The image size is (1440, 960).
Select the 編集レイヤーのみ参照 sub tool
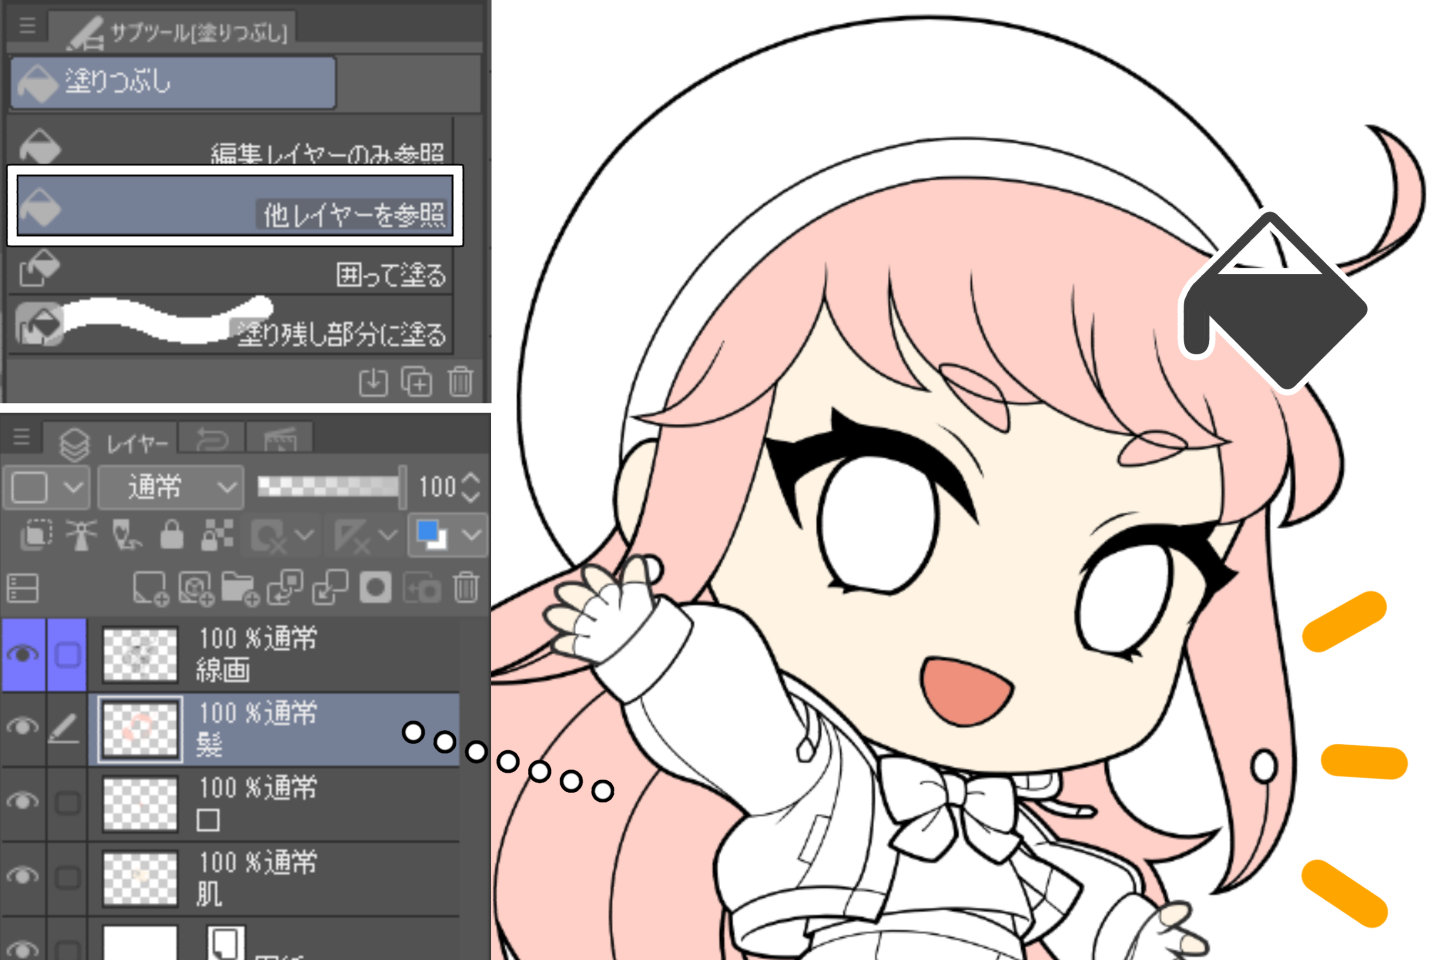[230, 147]
